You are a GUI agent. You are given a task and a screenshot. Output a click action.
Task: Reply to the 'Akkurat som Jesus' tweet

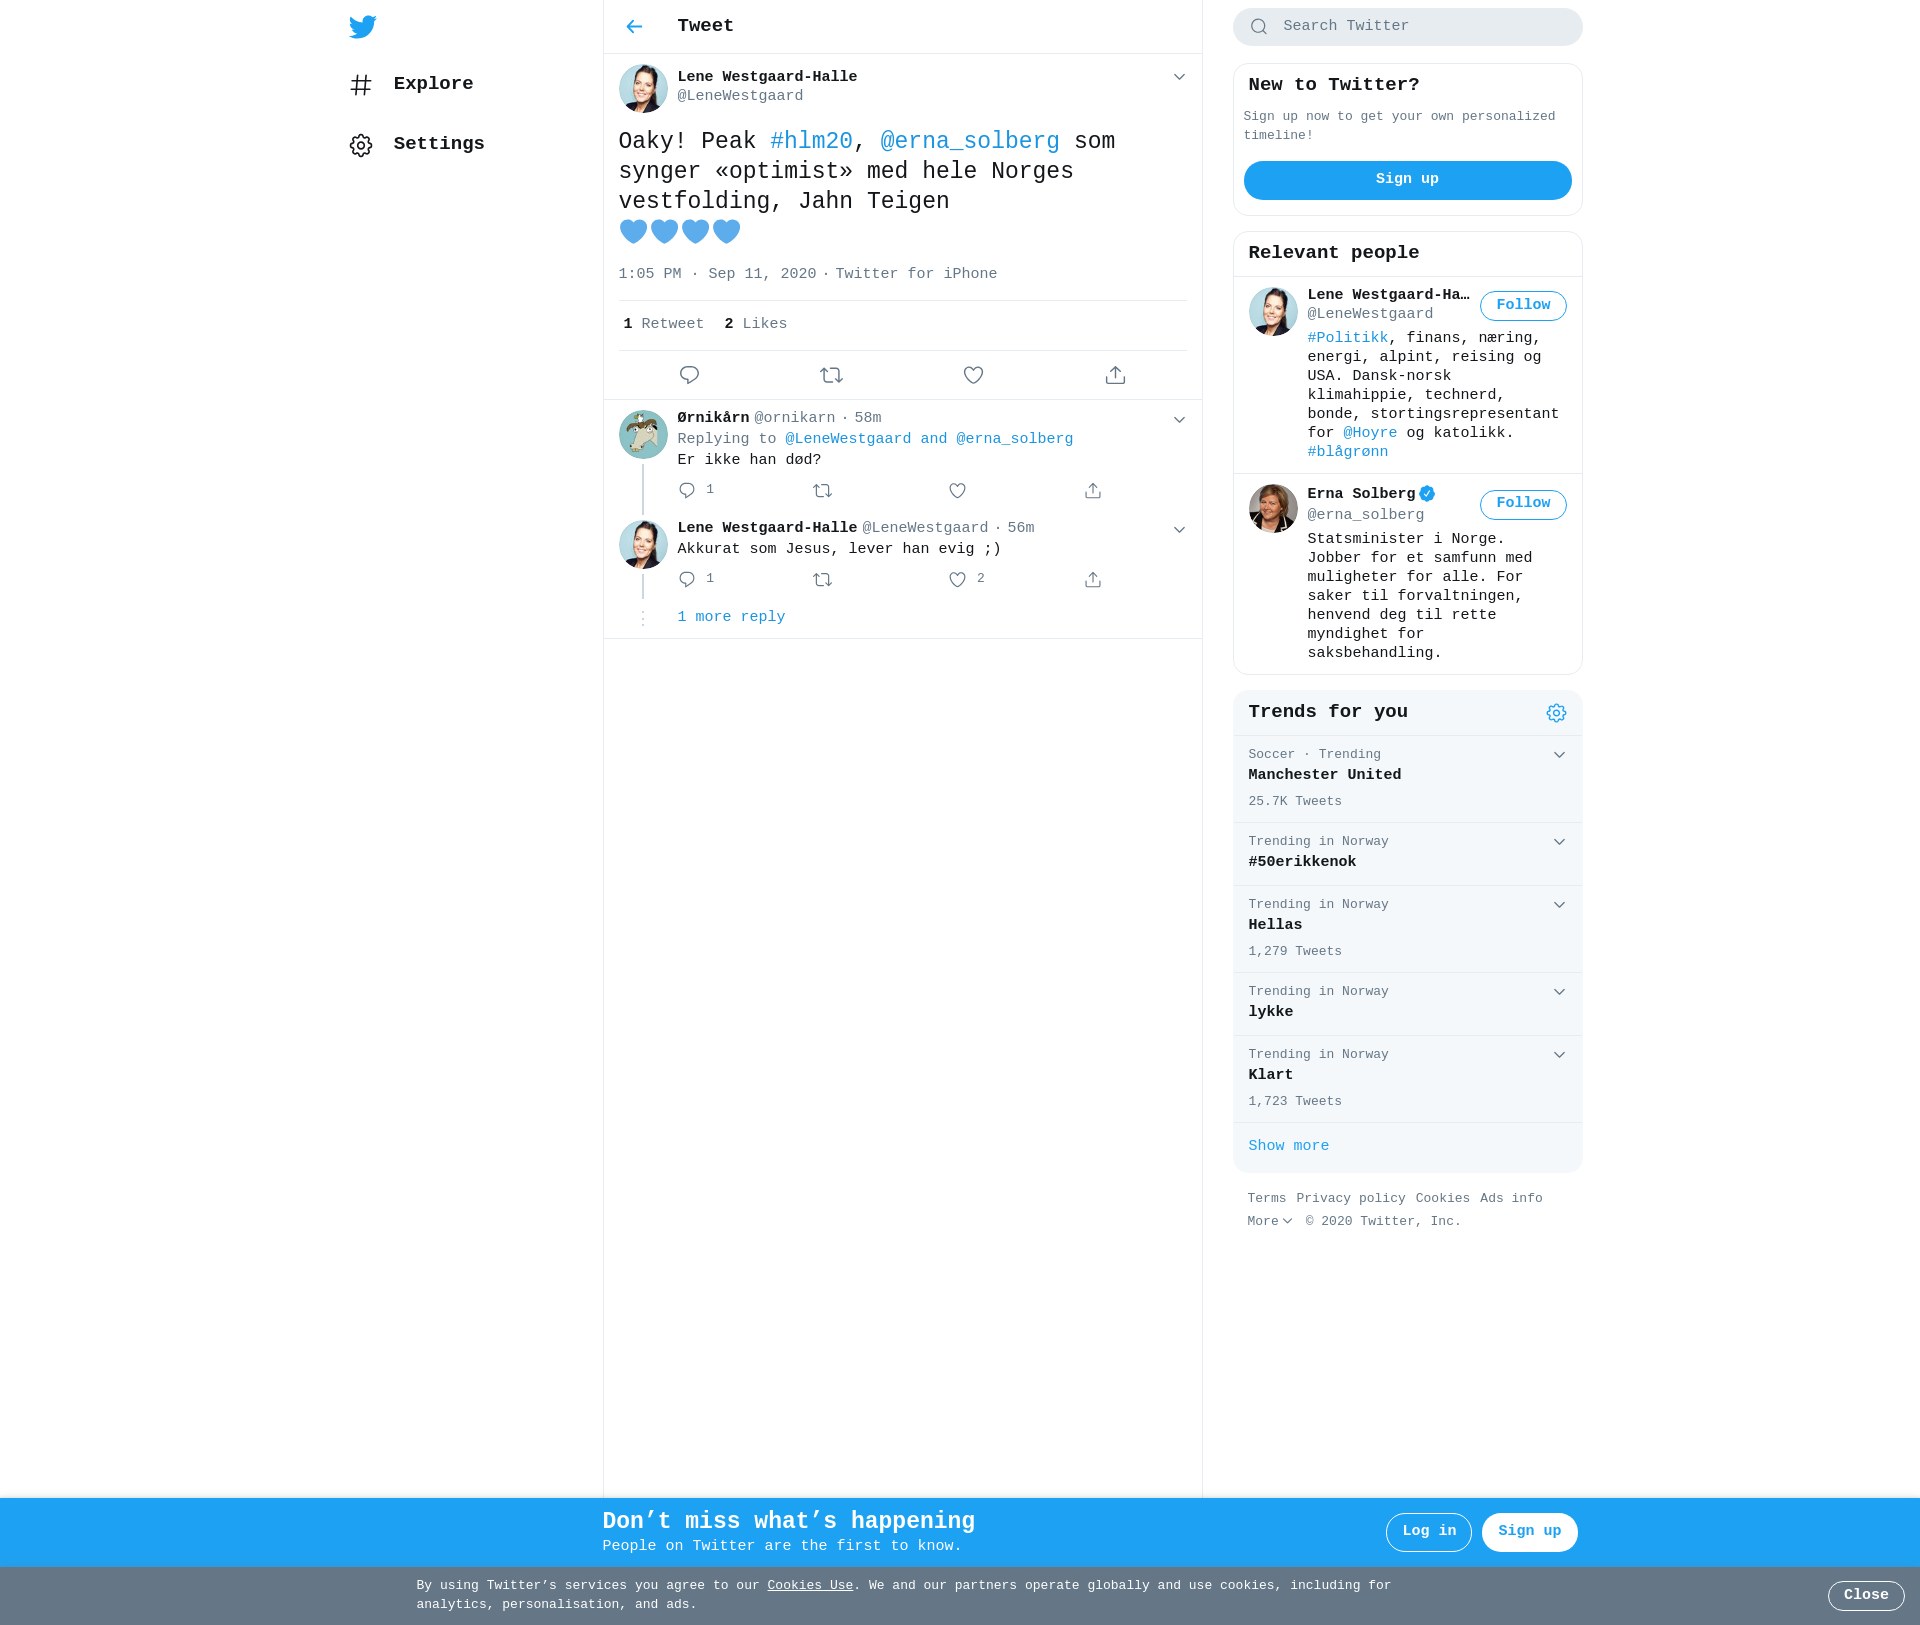point(686,579)
